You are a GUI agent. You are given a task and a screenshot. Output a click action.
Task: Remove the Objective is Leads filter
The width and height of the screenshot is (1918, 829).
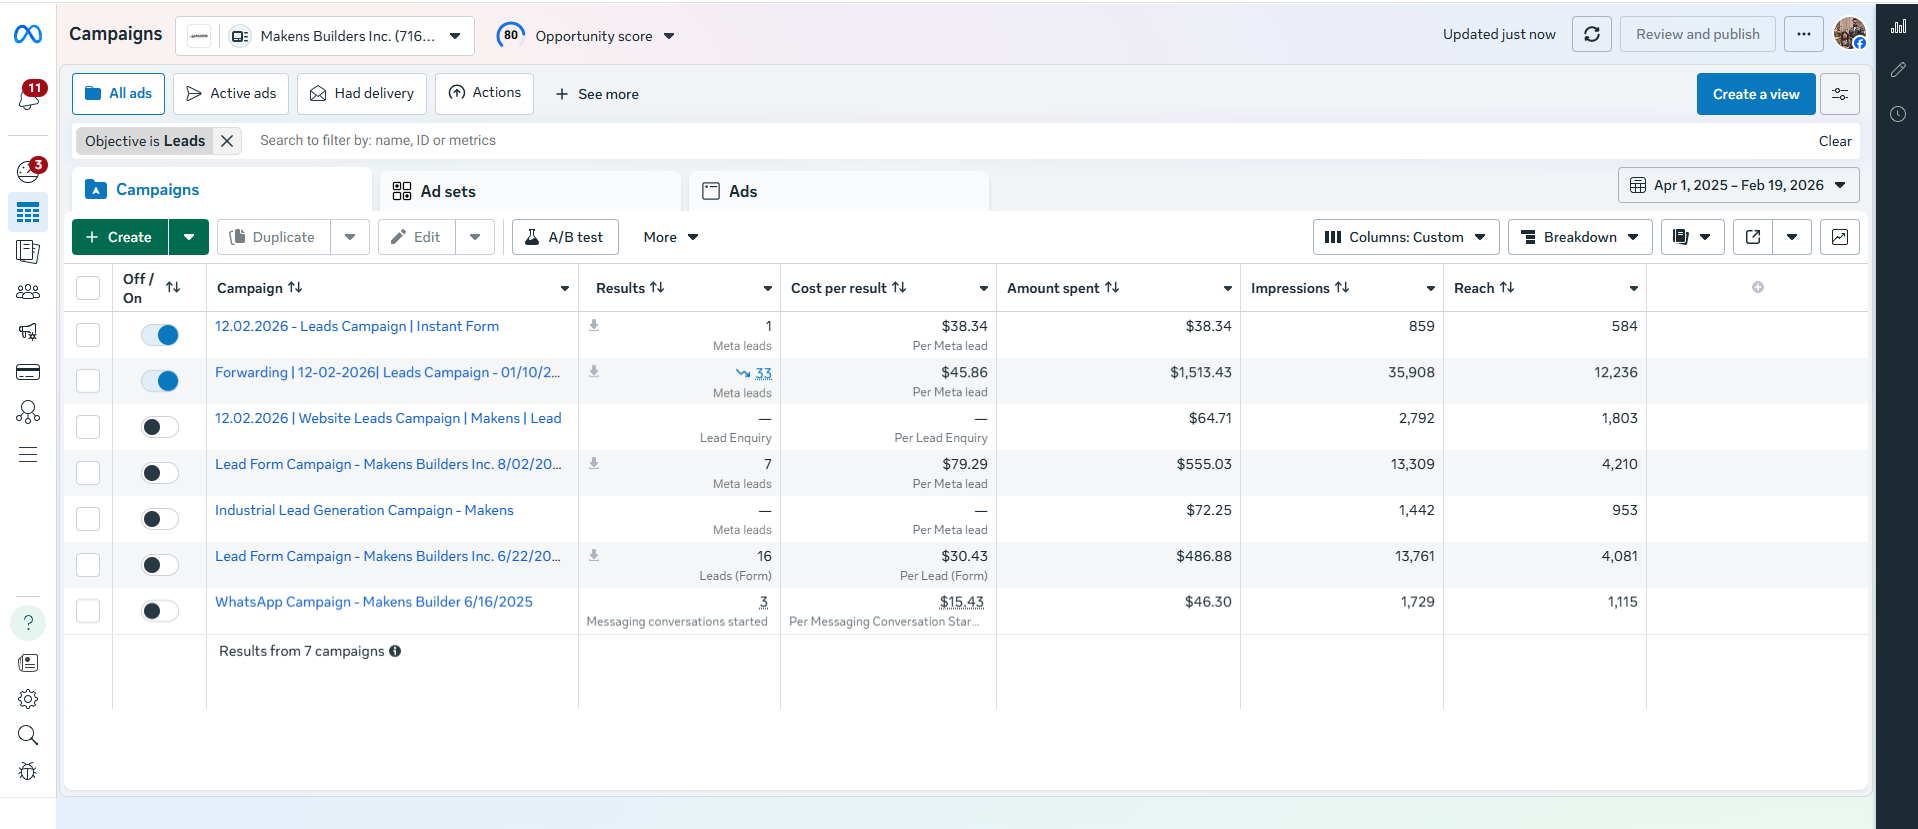[x=227, y=141]
